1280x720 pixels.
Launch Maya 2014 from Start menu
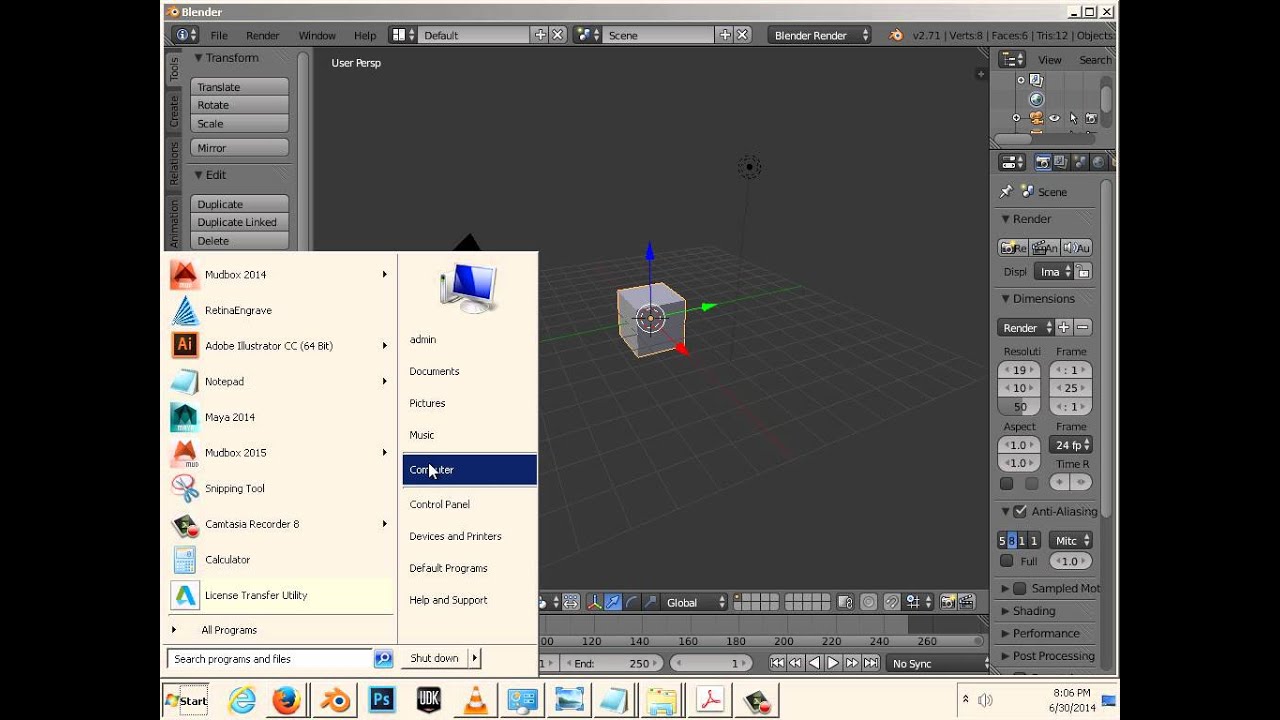coord(280,417)
